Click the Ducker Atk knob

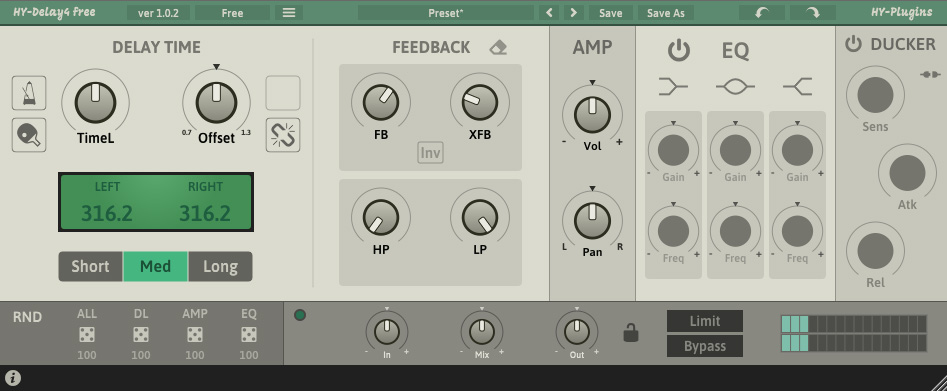point(907,173)
